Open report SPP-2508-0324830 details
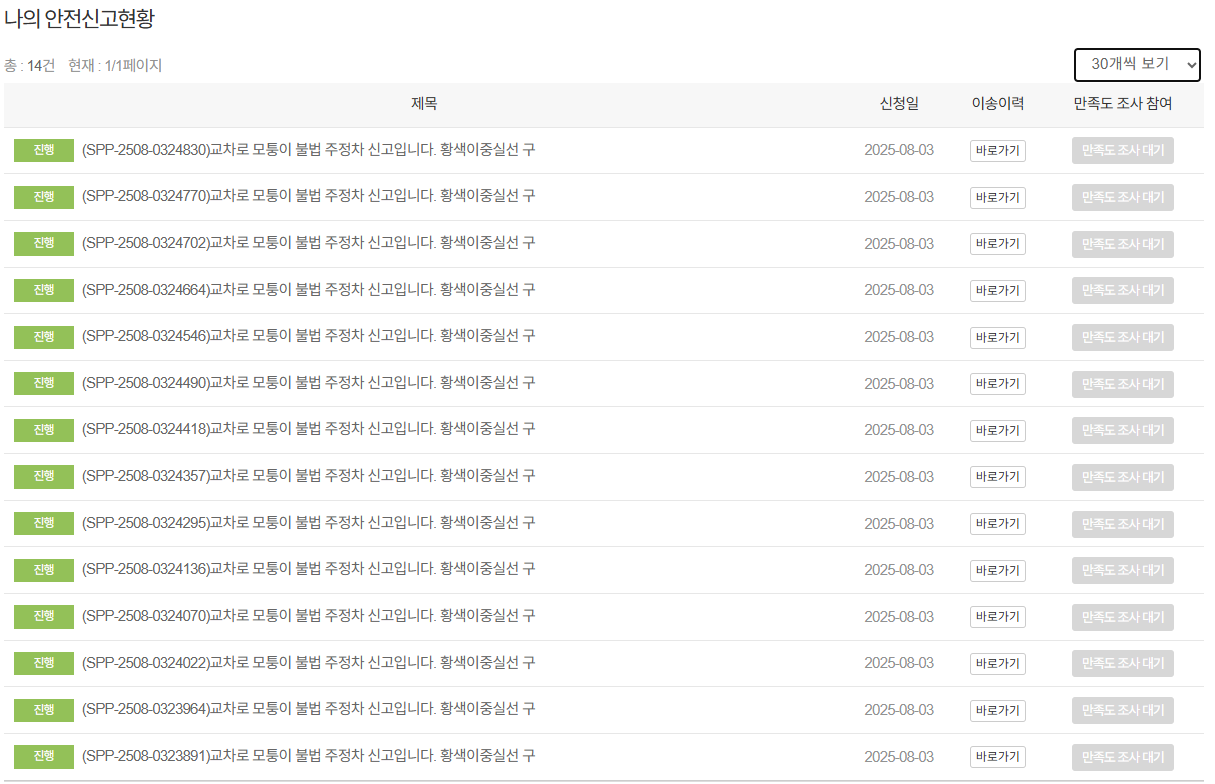 click(307, 150)
